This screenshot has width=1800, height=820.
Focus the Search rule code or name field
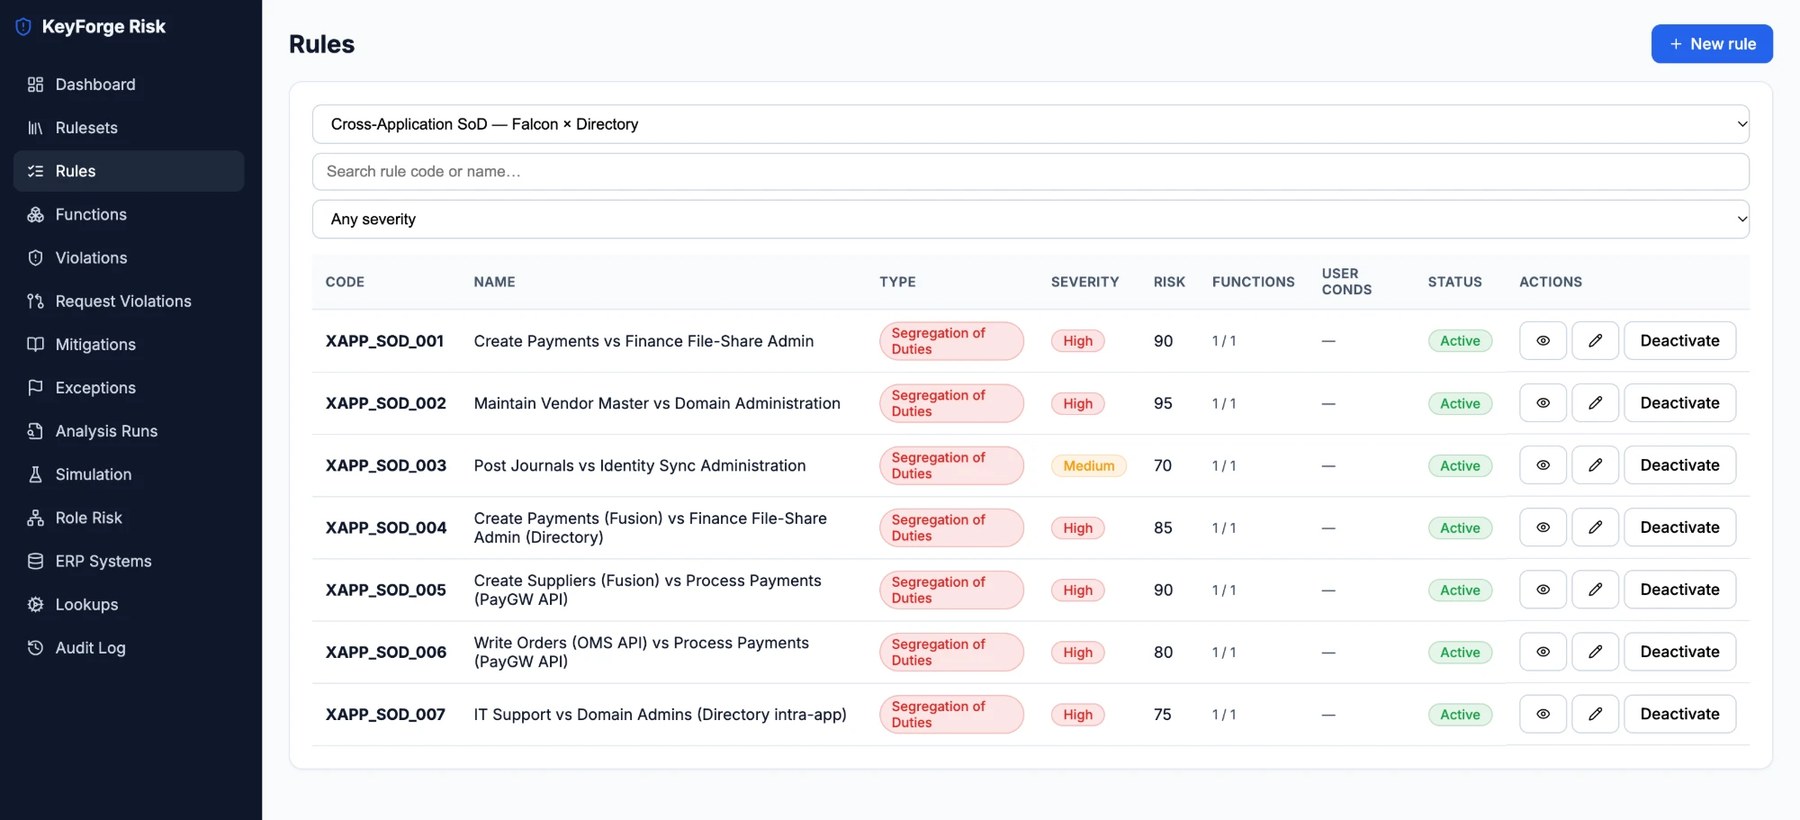tap(1031, 171)
